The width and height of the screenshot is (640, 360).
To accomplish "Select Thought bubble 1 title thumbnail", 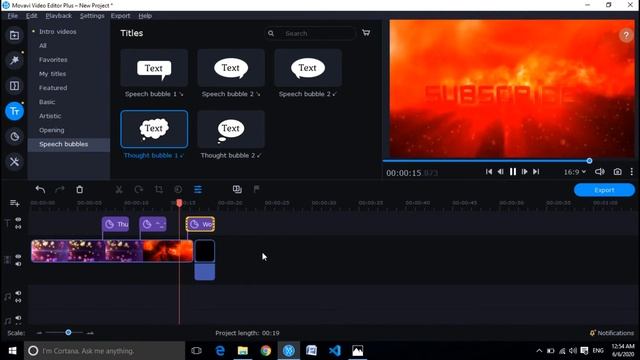I will (x=154, y=129).
